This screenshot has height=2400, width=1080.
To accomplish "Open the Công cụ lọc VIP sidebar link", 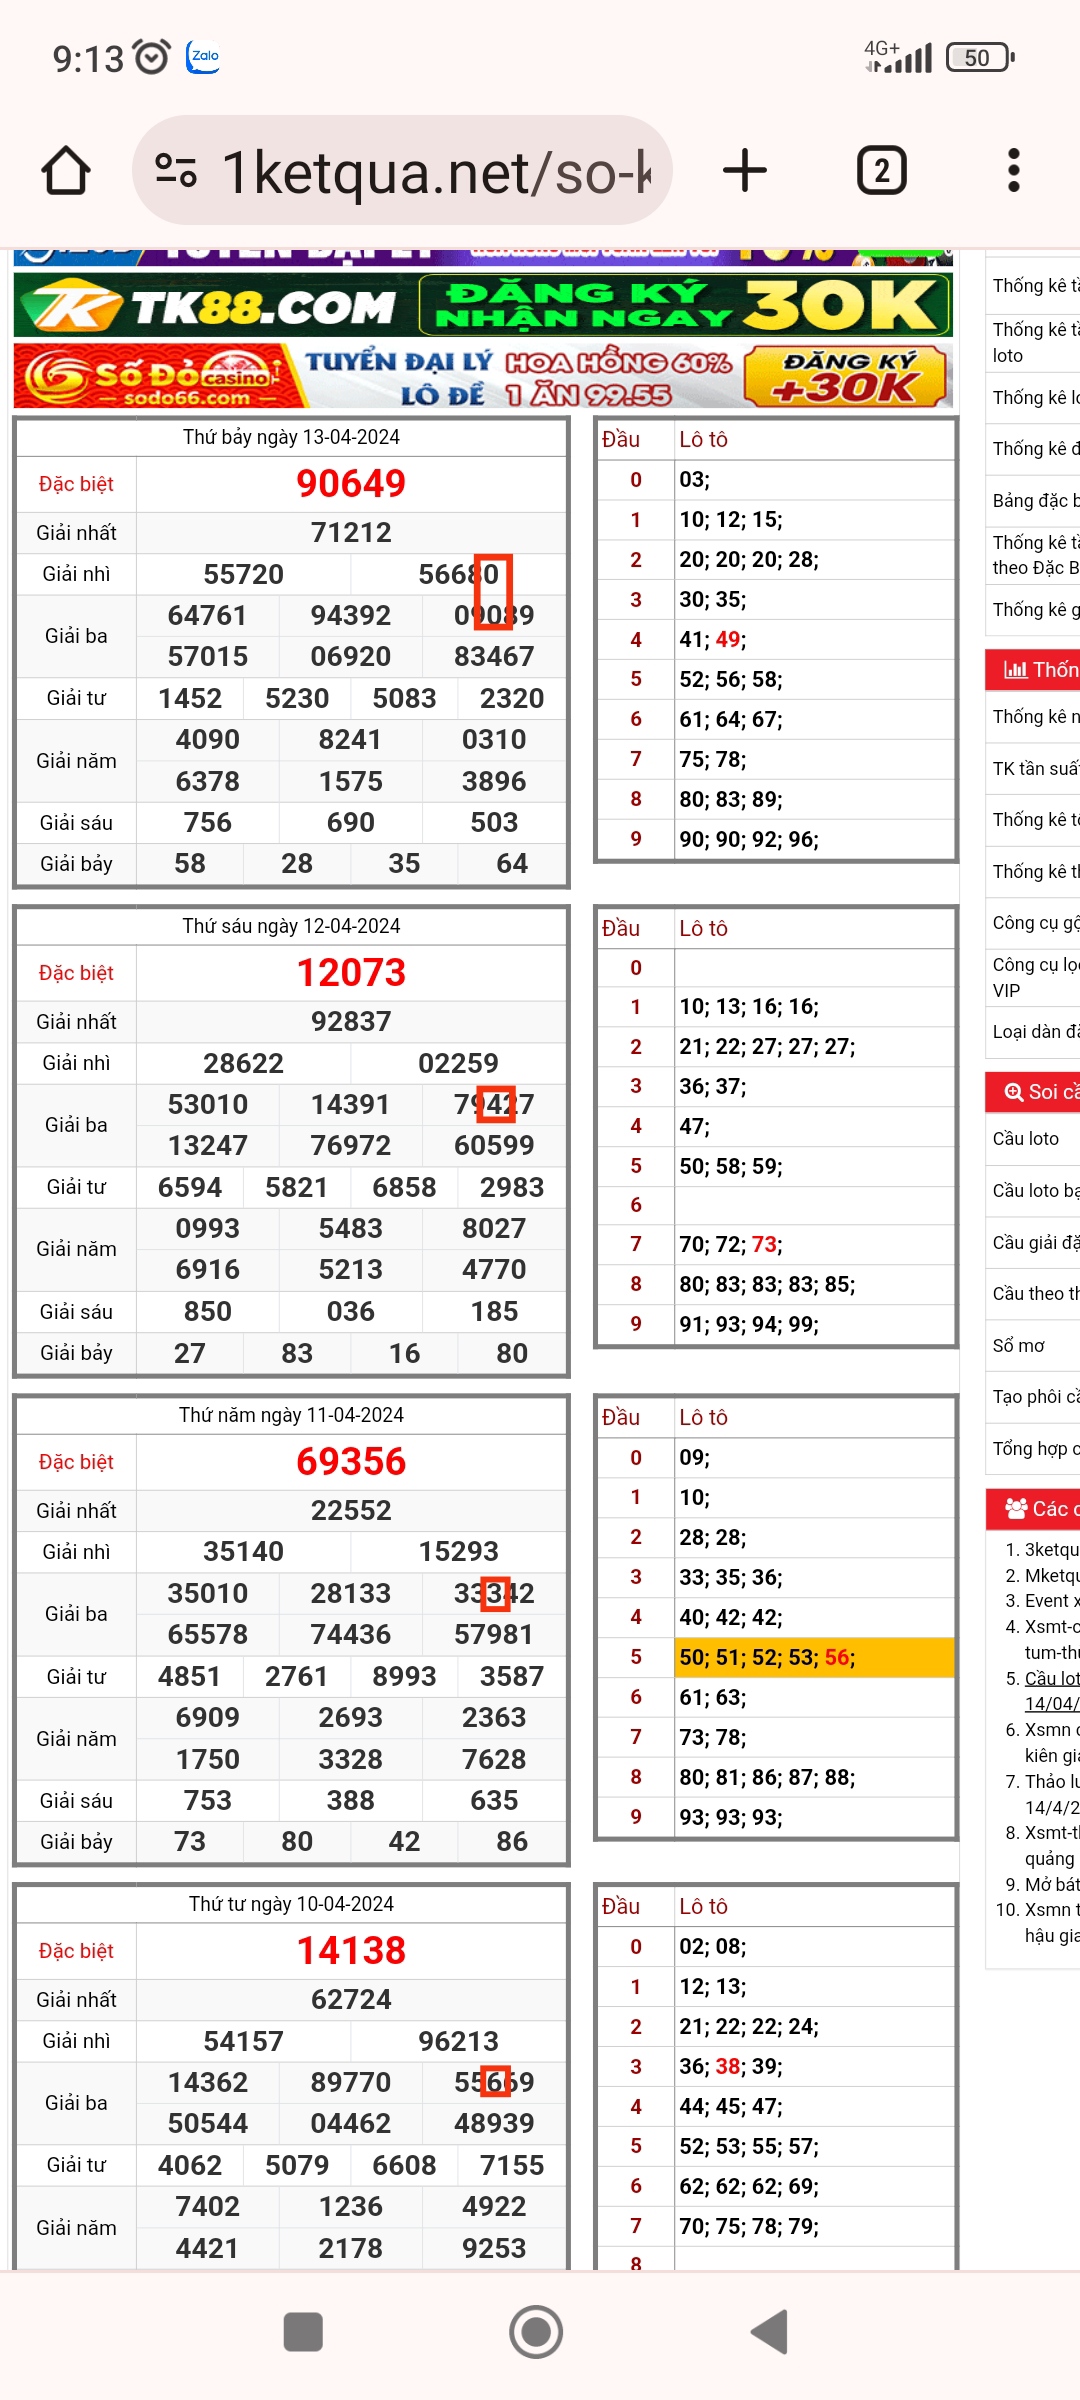I will [x=1035, y=977].
